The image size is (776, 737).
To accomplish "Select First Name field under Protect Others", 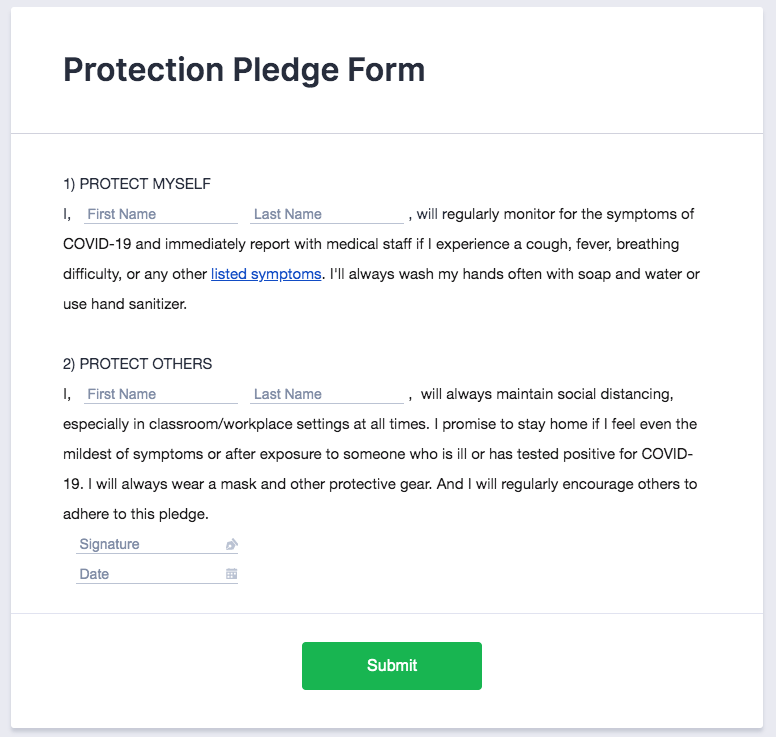I will tap(158, 394).
